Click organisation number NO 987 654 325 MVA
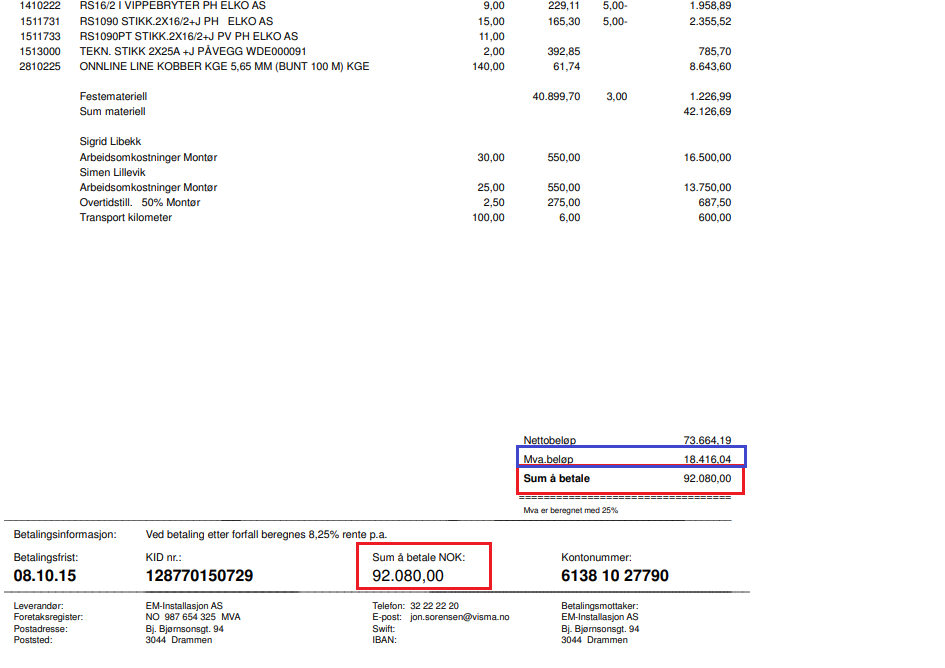945x668 pixels. (193, 617)
